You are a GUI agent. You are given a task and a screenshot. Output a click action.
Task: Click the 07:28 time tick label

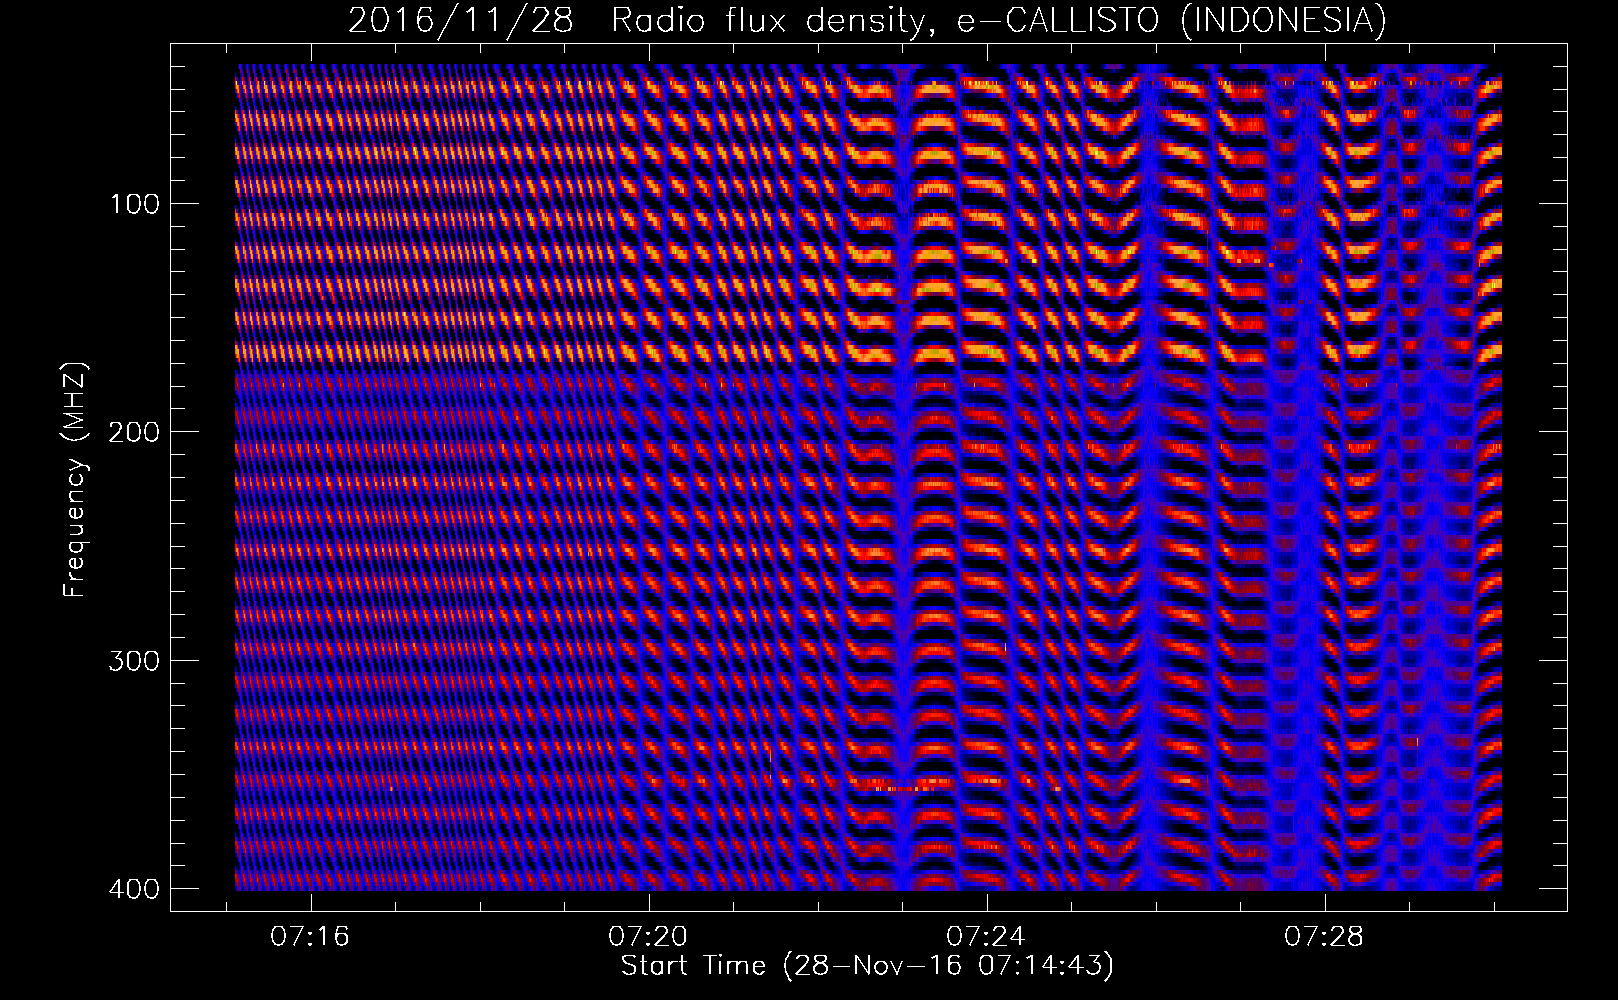tap(1325, 937)
